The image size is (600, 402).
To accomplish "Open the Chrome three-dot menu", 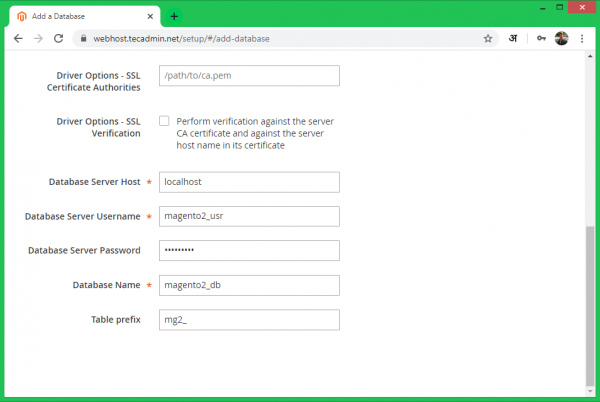I will (582, 38).
